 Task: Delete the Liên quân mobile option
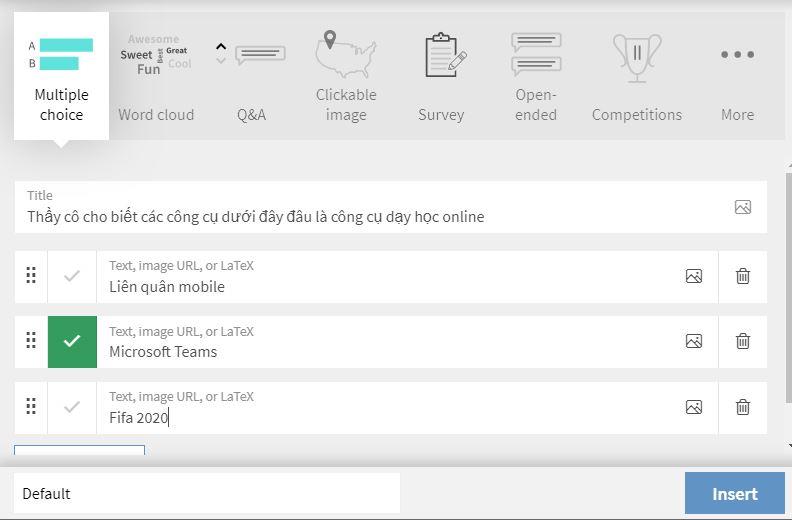click(x=742, y=276)
